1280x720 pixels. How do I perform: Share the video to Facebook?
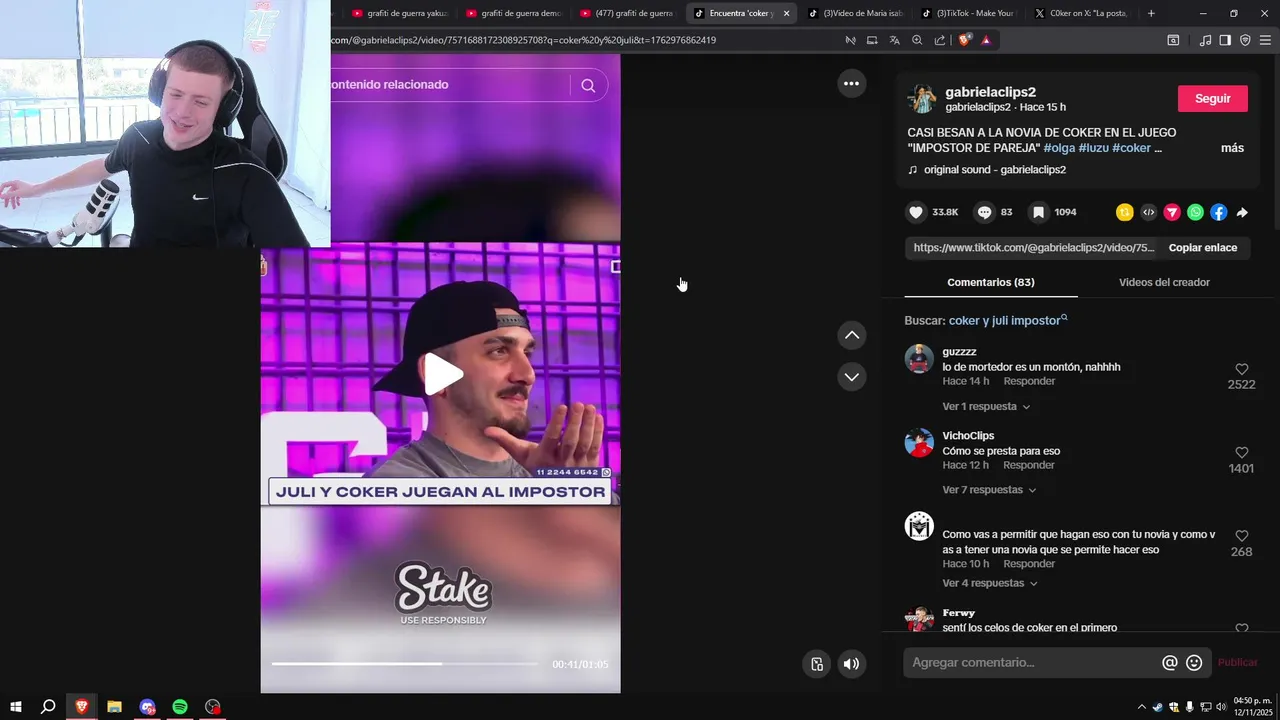point(1218,212)
